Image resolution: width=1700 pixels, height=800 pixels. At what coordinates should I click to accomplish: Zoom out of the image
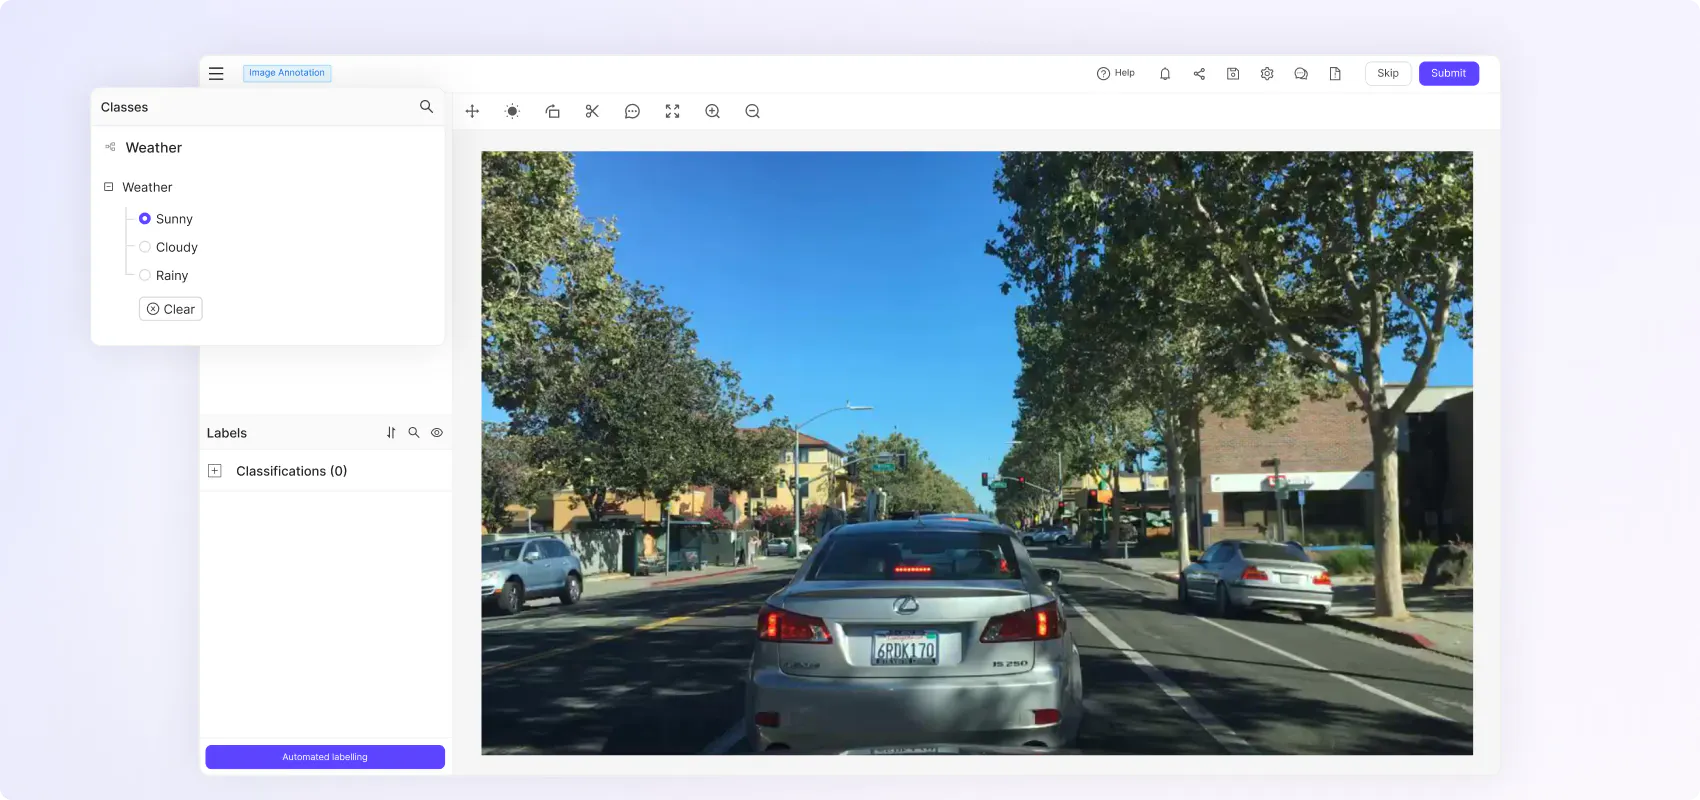pos(752,111)
